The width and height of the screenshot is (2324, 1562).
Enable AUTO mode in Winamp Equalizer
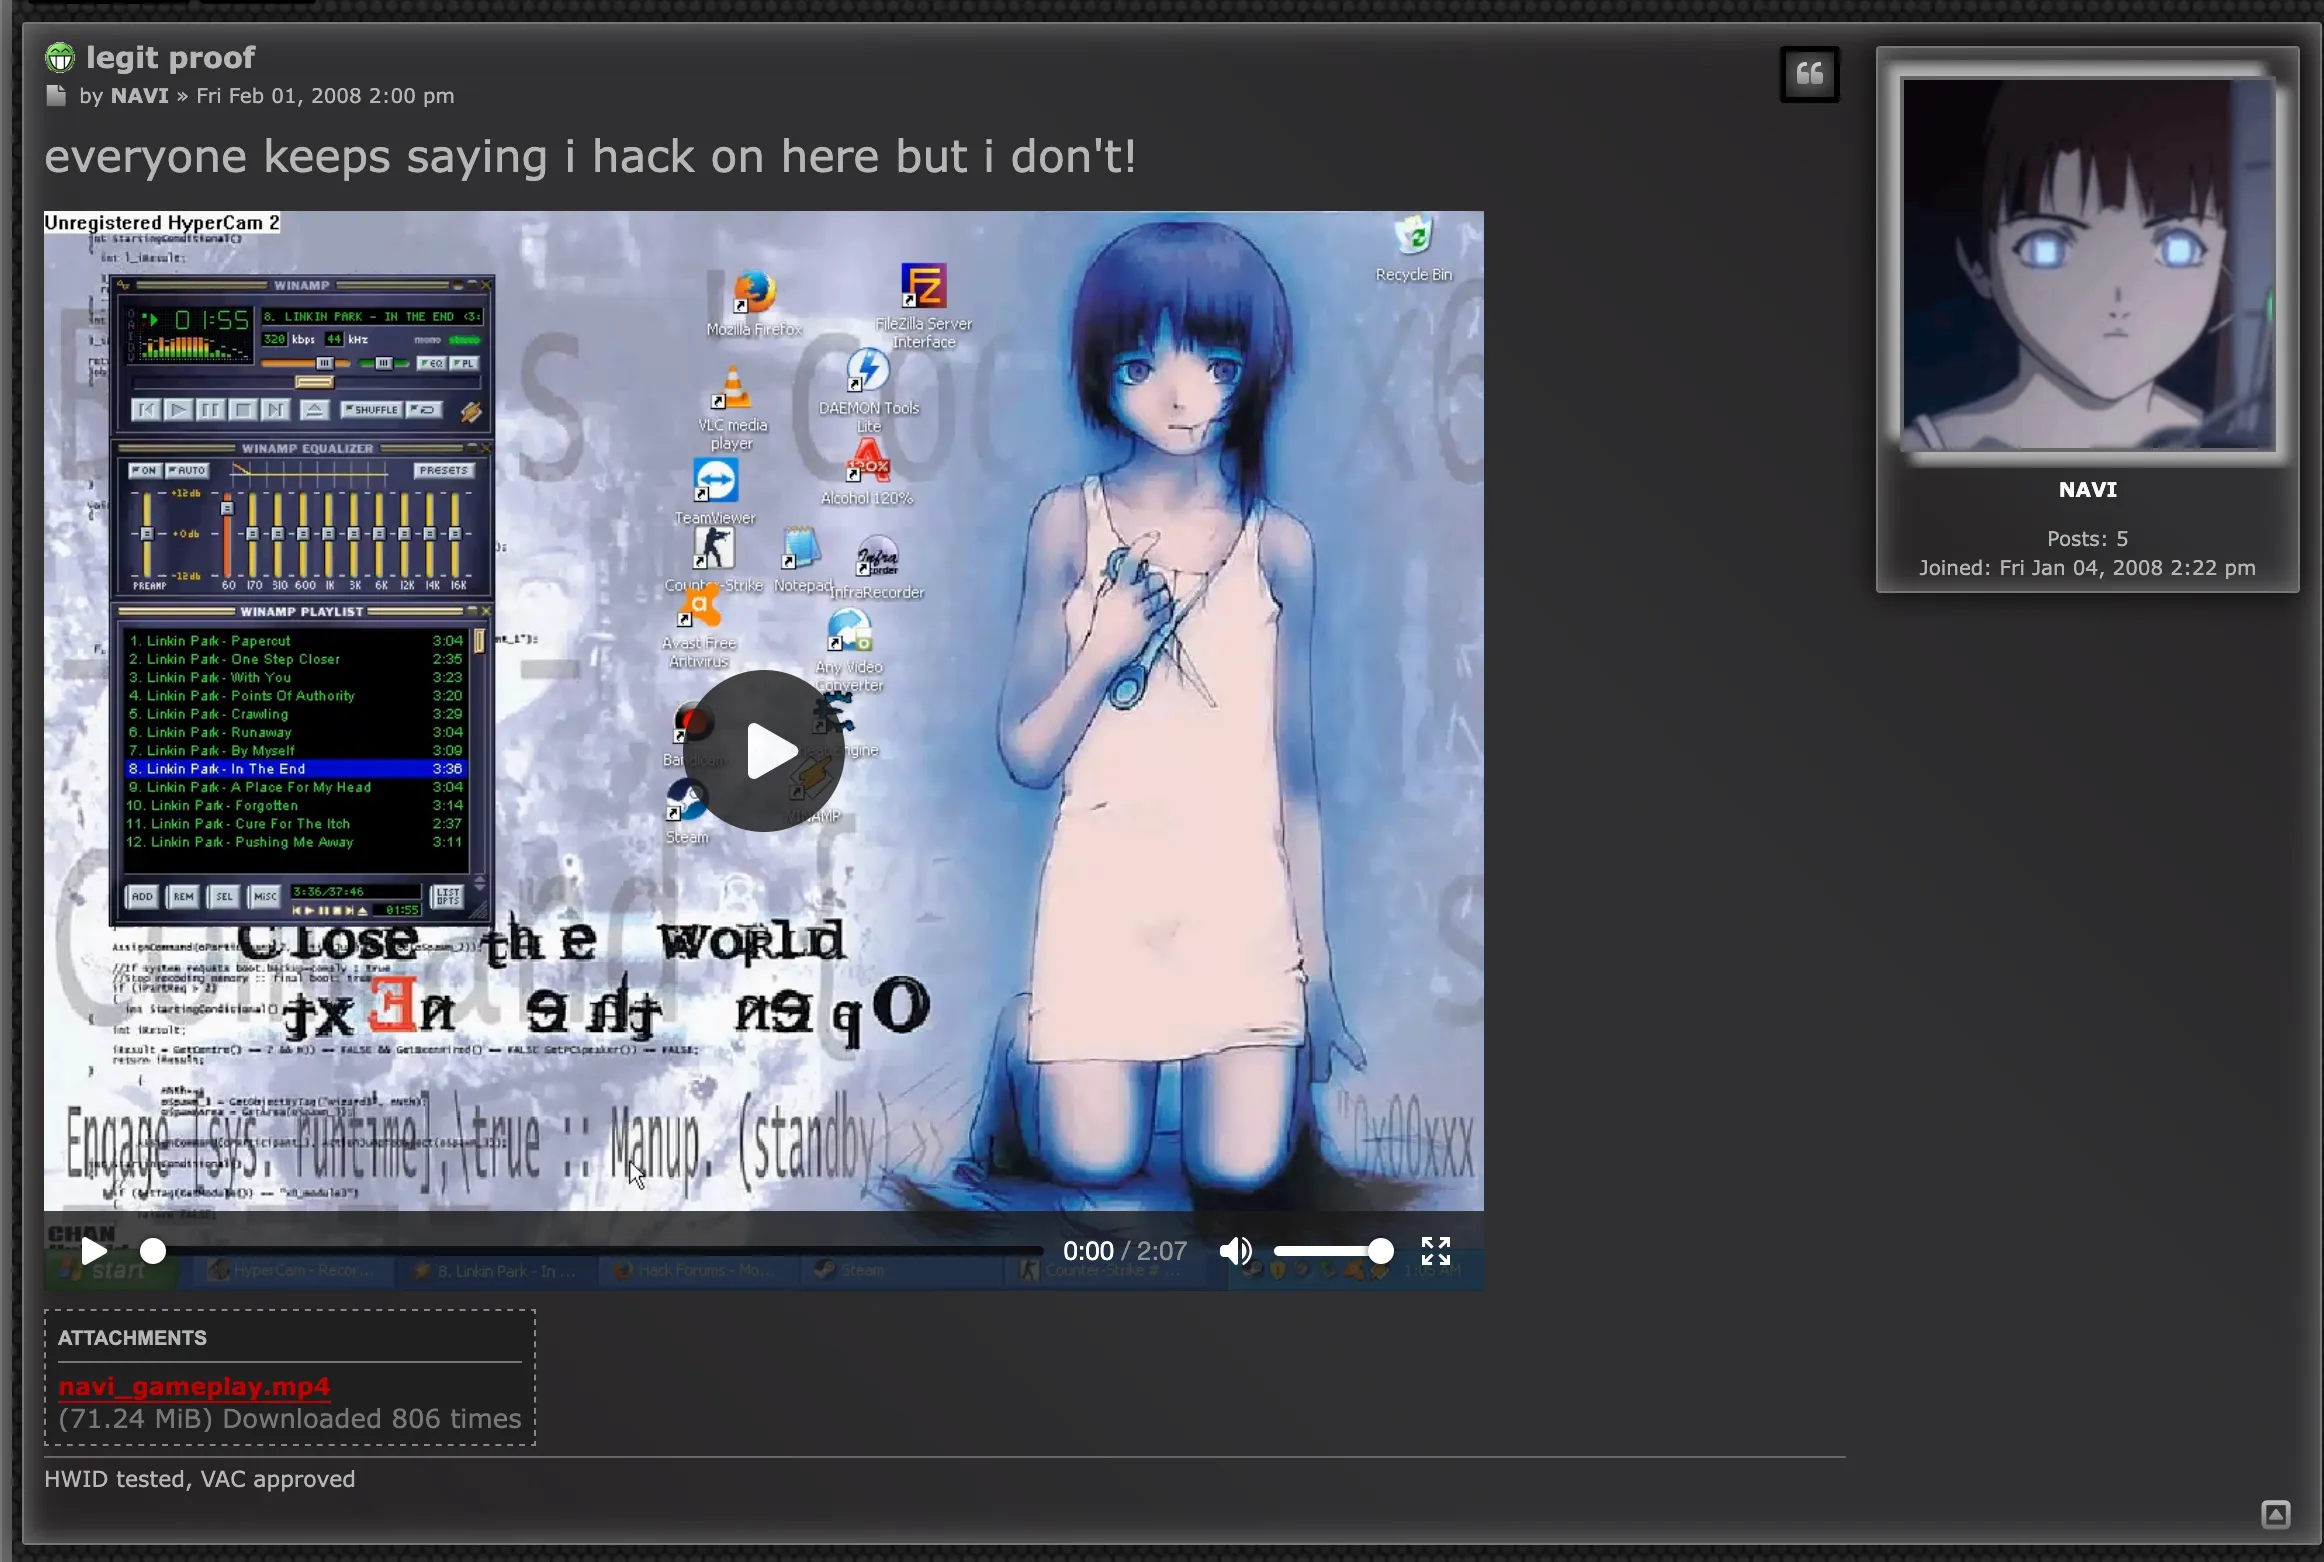click(x=188, y=469)
